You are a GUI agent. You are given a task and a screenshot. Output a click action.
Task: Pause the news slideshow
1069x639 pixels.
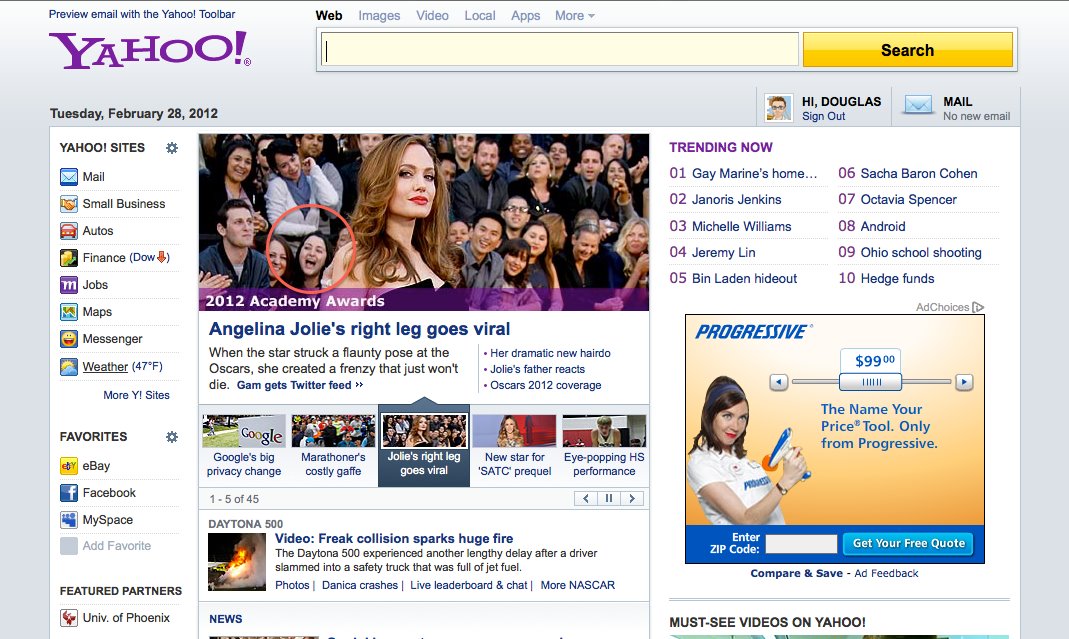click(608, 499)
